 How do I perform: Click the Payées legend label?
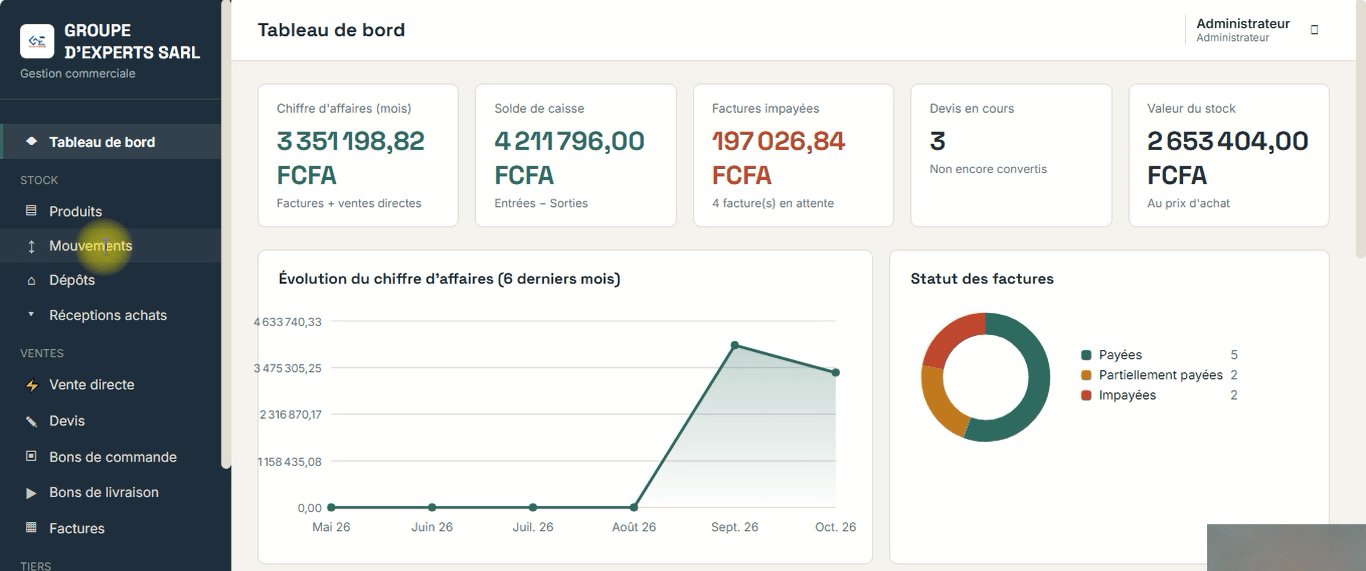tap(1120, 355)
